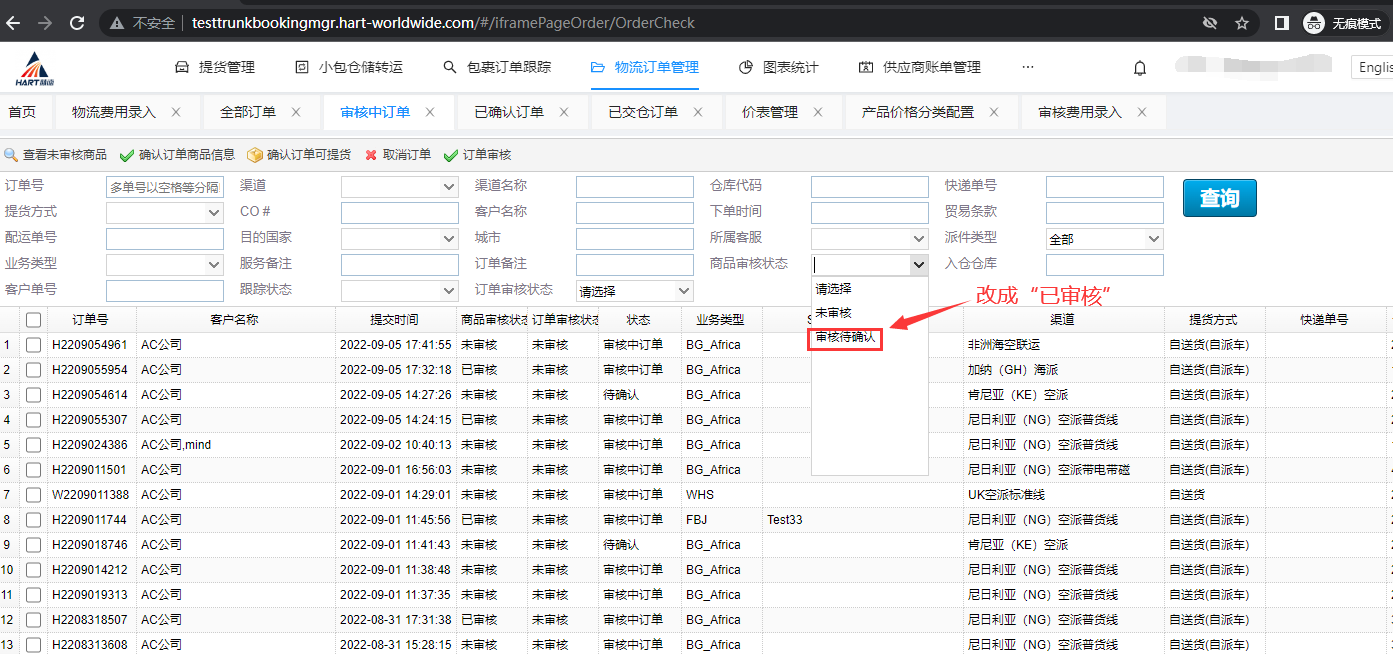The height and width of the screenshot is (654, 1393).
Task: Click the notification bell icon
Action: (x=1139, y=68)
